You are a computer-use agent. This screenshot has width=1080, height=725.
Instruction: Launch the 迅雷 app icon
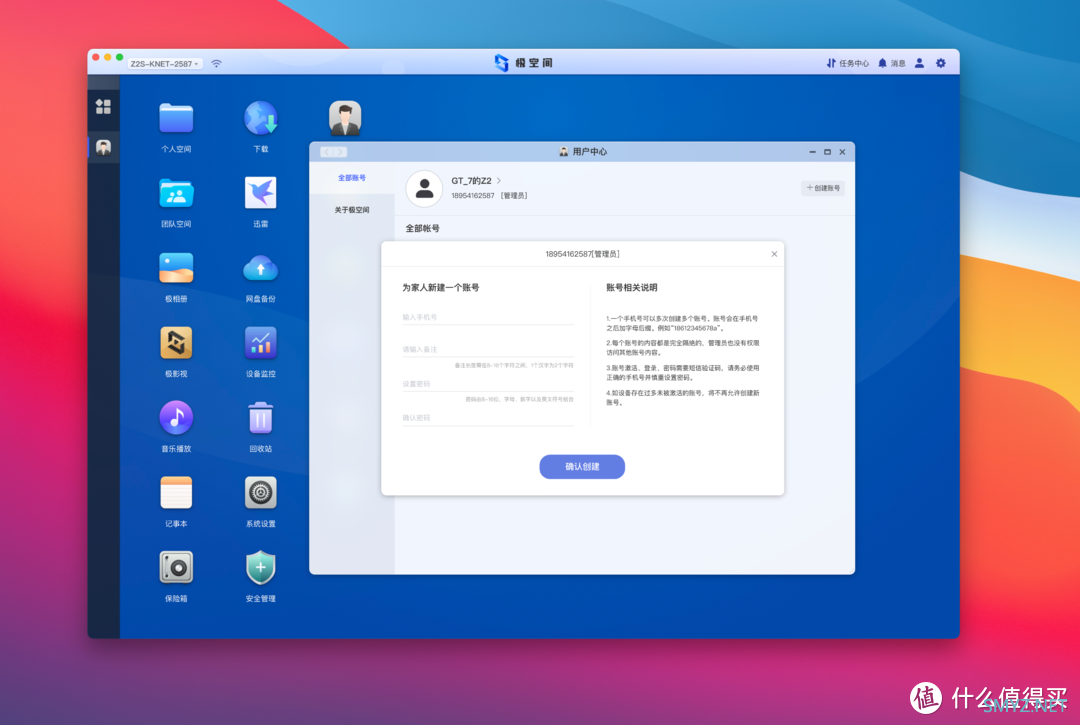click(x=260, y=193)
